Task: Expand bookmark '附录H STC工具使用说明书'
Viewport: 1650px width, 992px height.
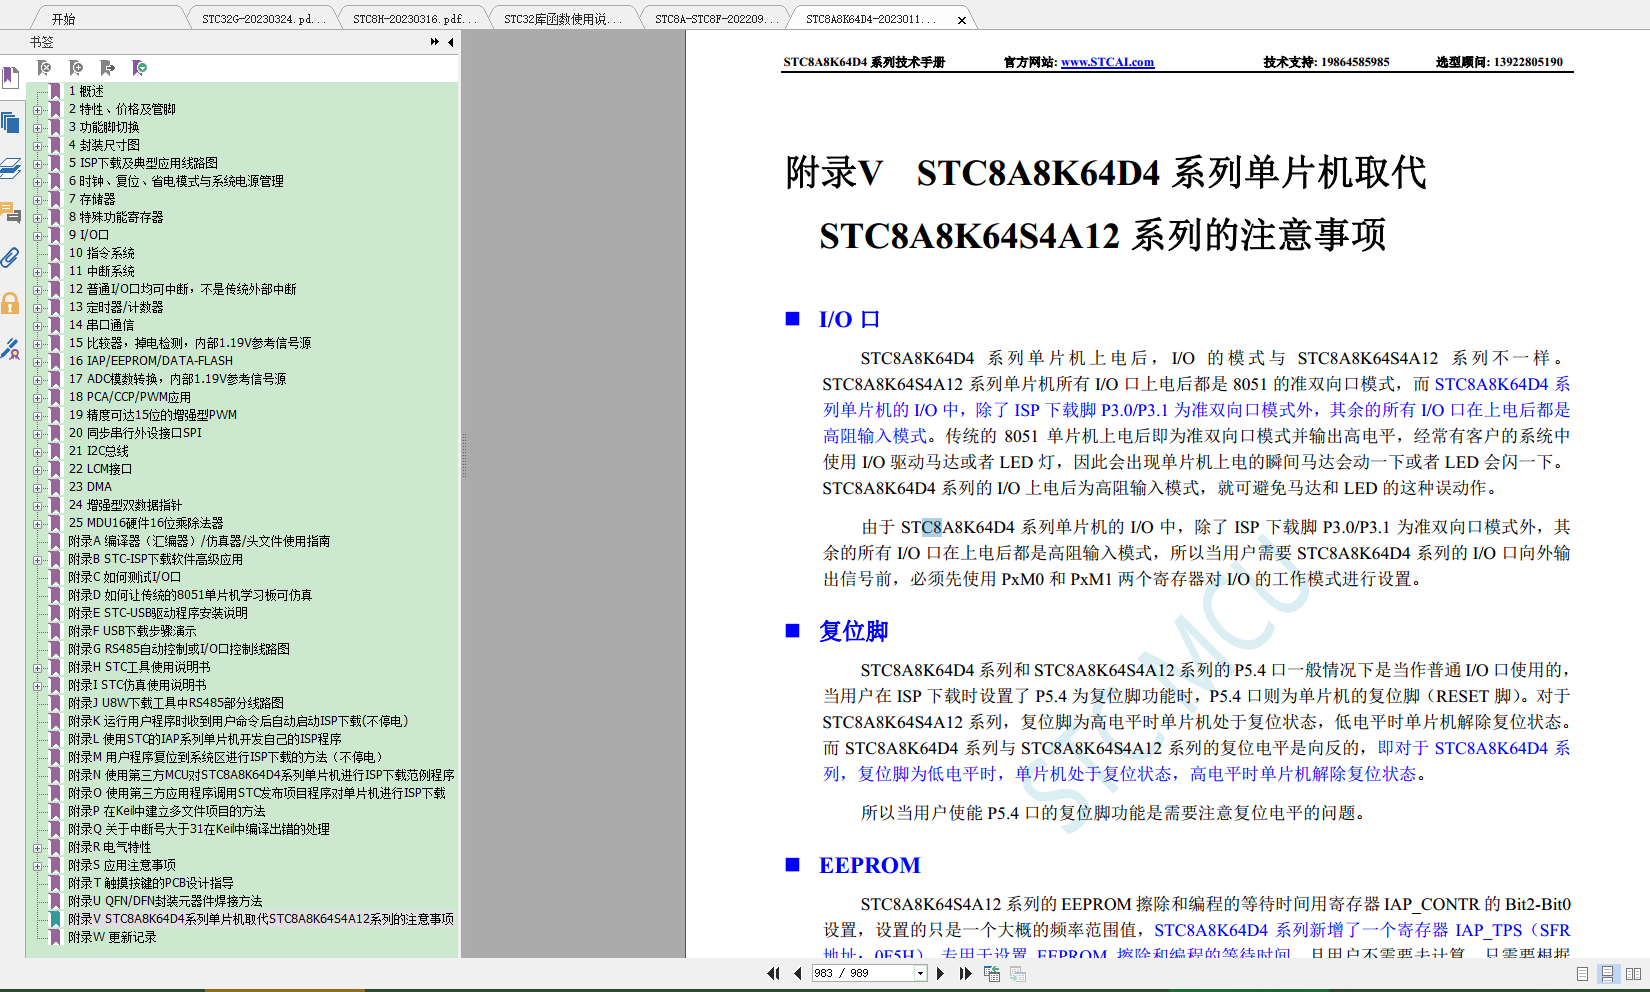Action: coord(37,668)
